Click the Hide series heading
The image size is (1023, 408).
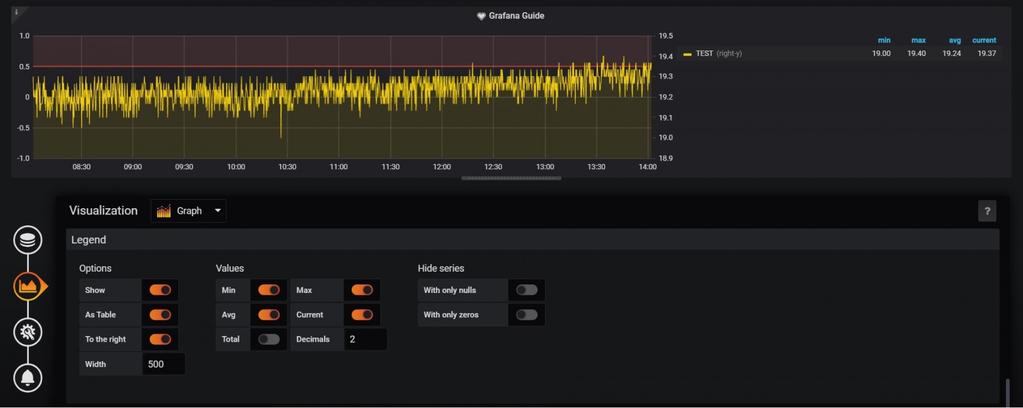441,268
